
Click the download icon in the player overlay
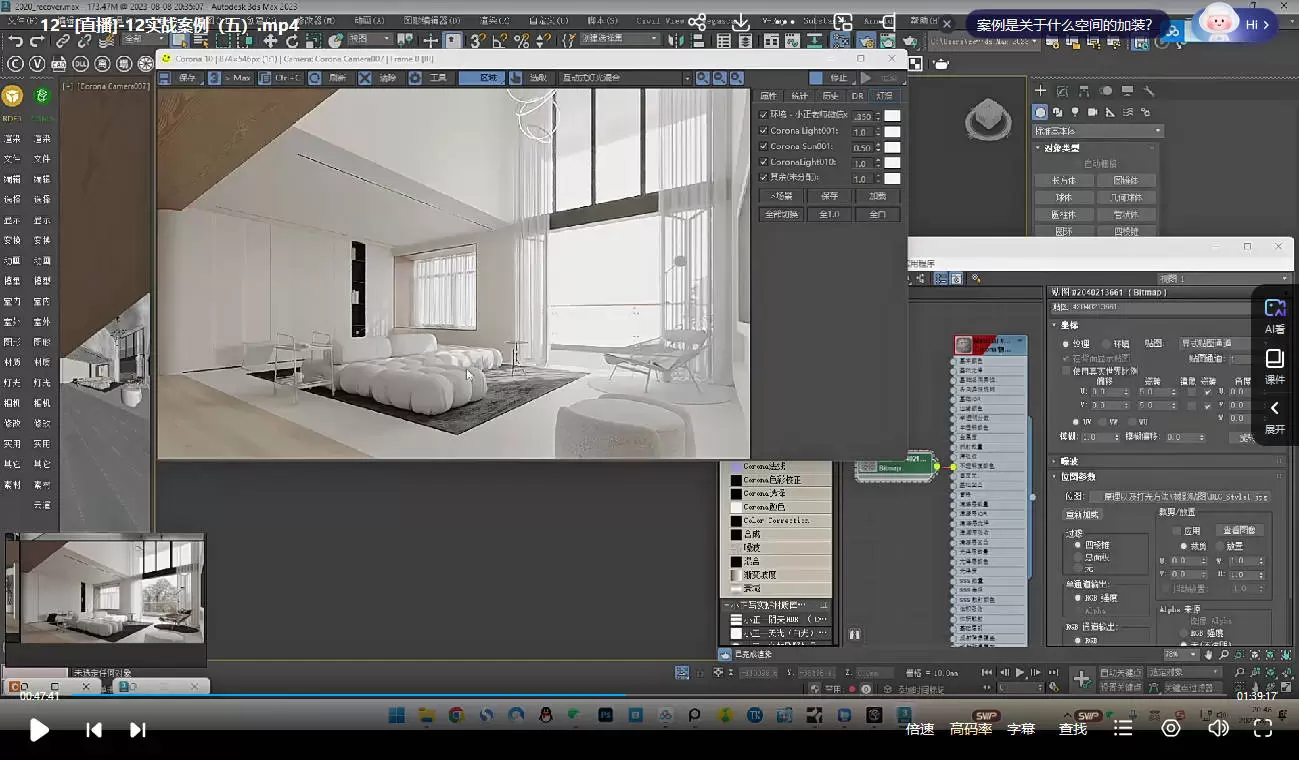pos(741,22)
